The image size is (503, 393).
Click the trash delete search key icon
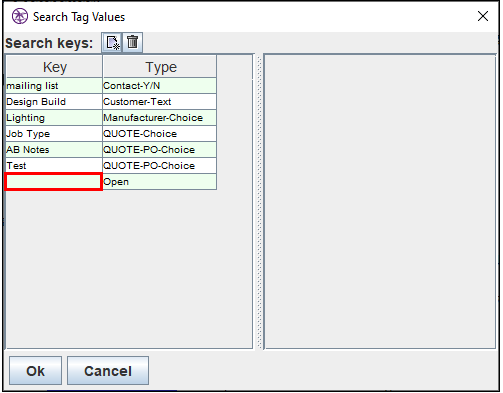click(133, 42)
